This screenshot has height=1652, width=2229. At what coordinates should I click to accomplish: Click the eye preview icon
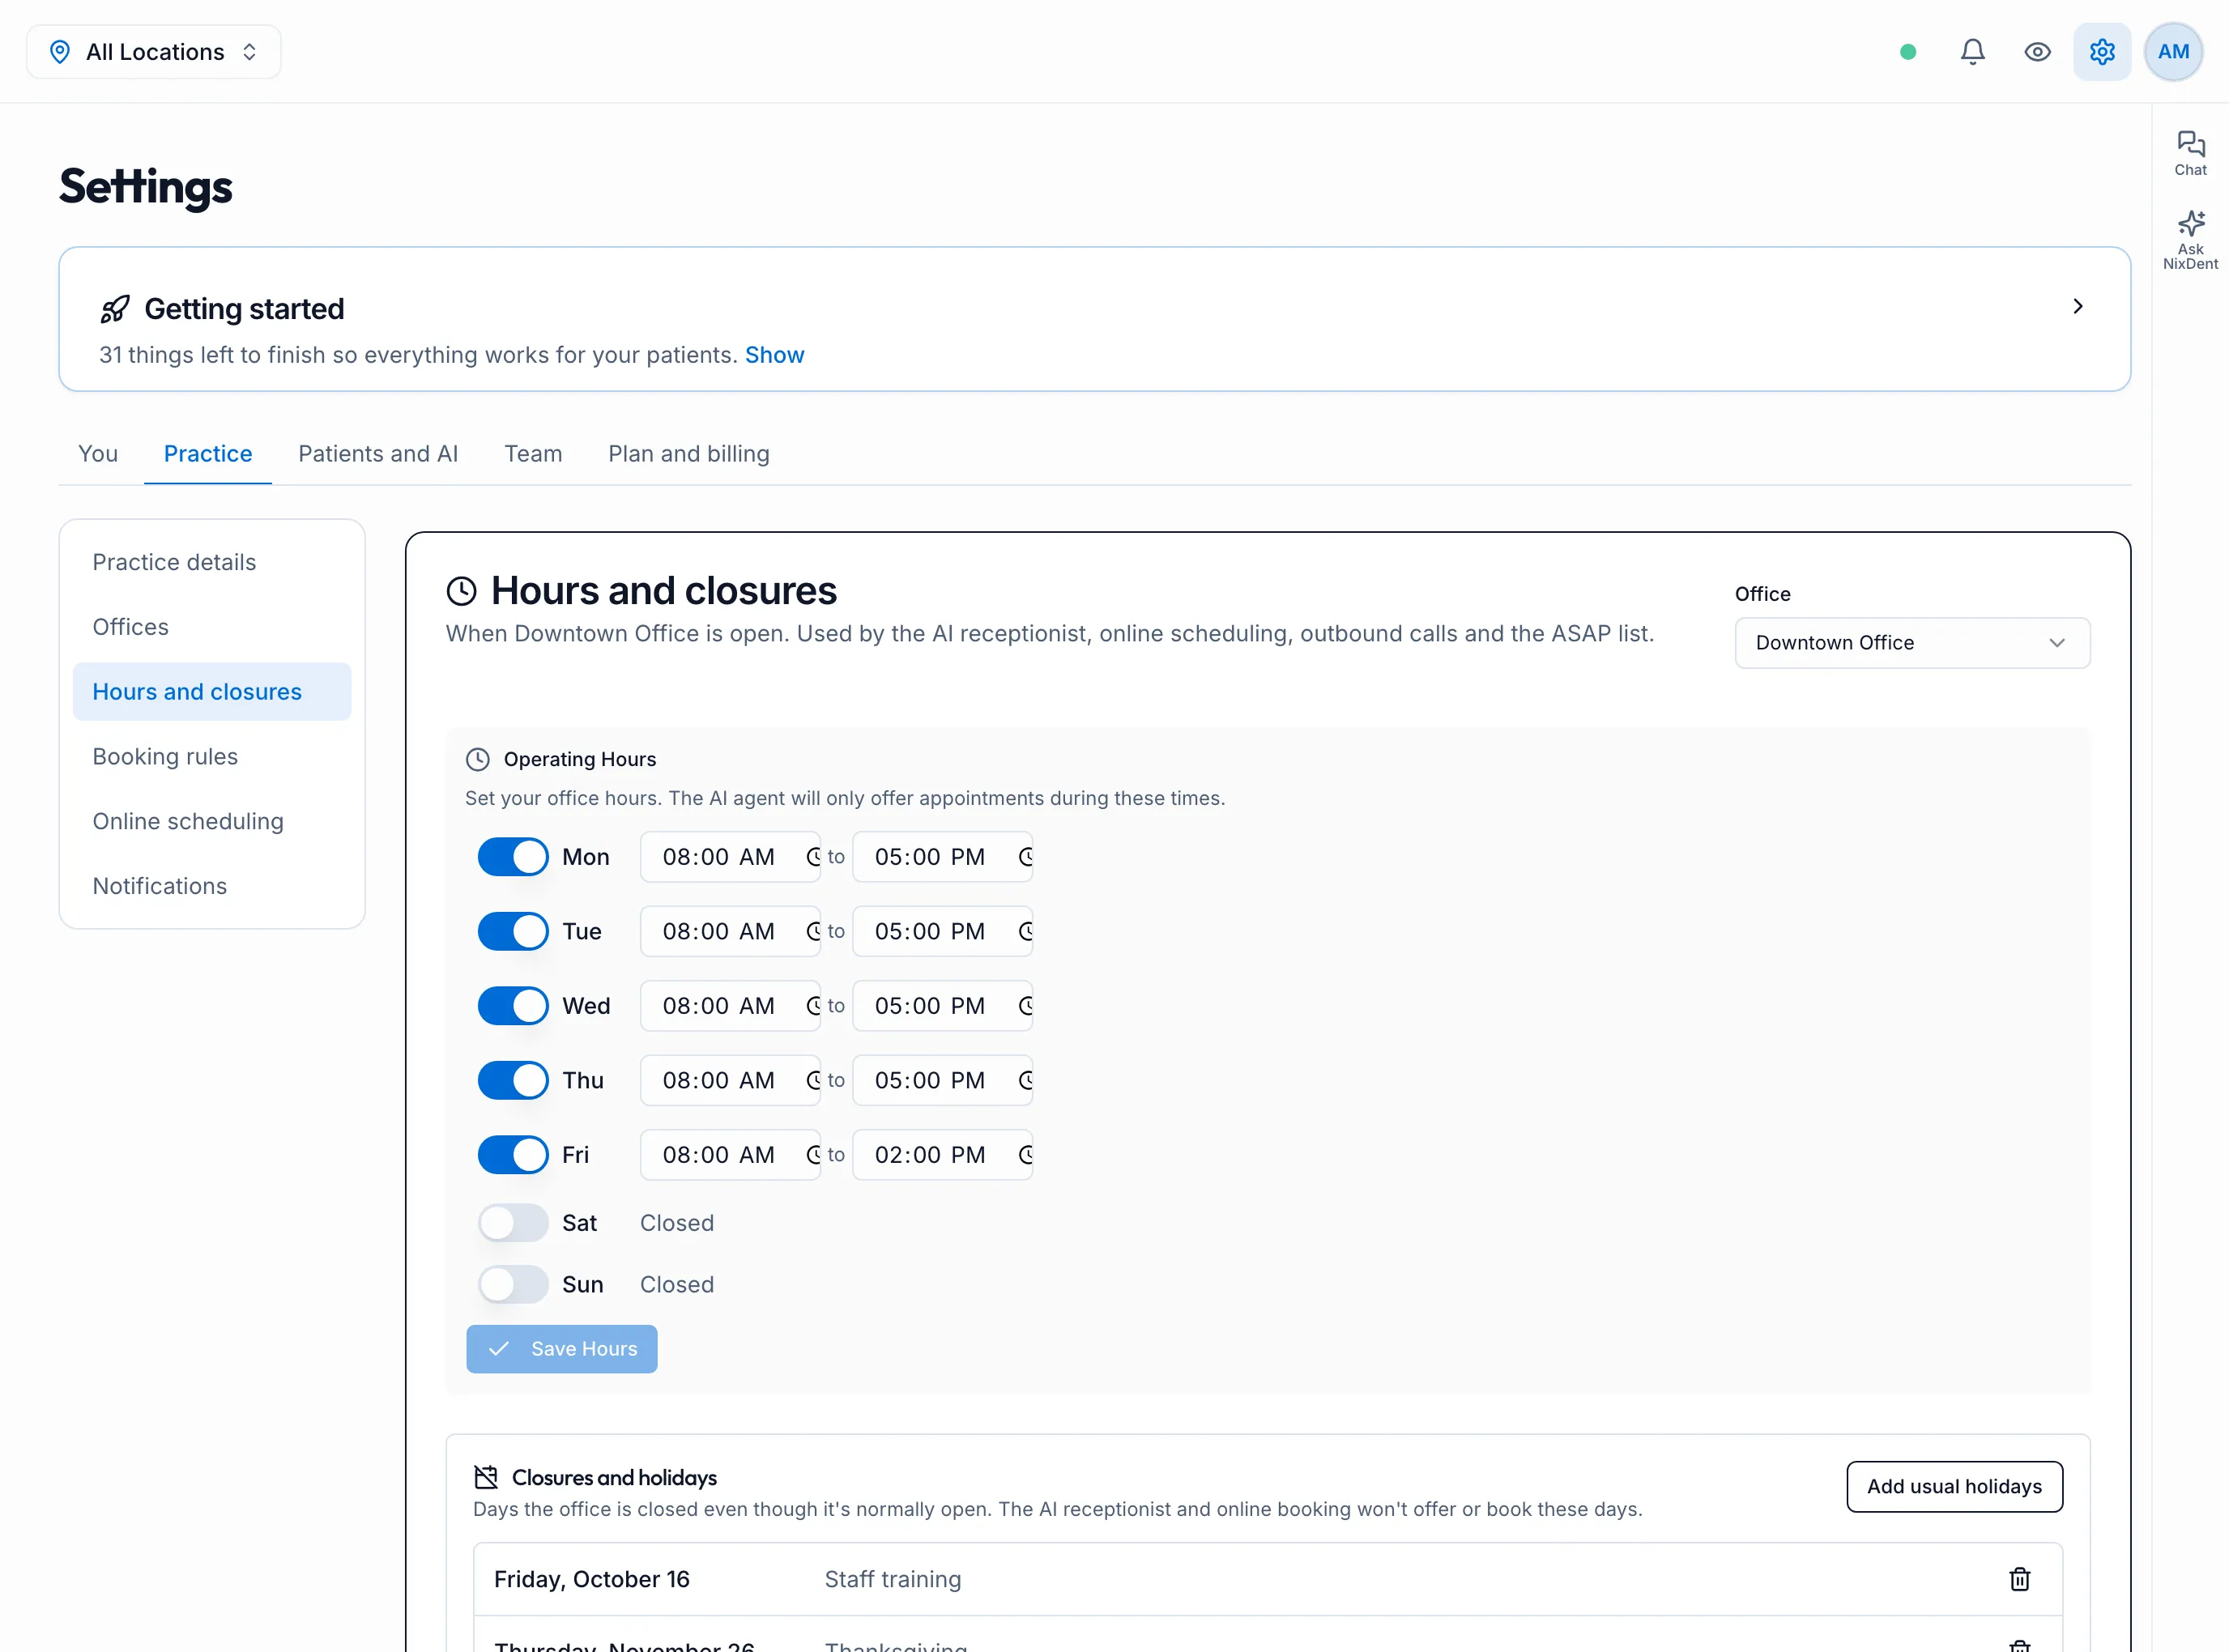2037,52
